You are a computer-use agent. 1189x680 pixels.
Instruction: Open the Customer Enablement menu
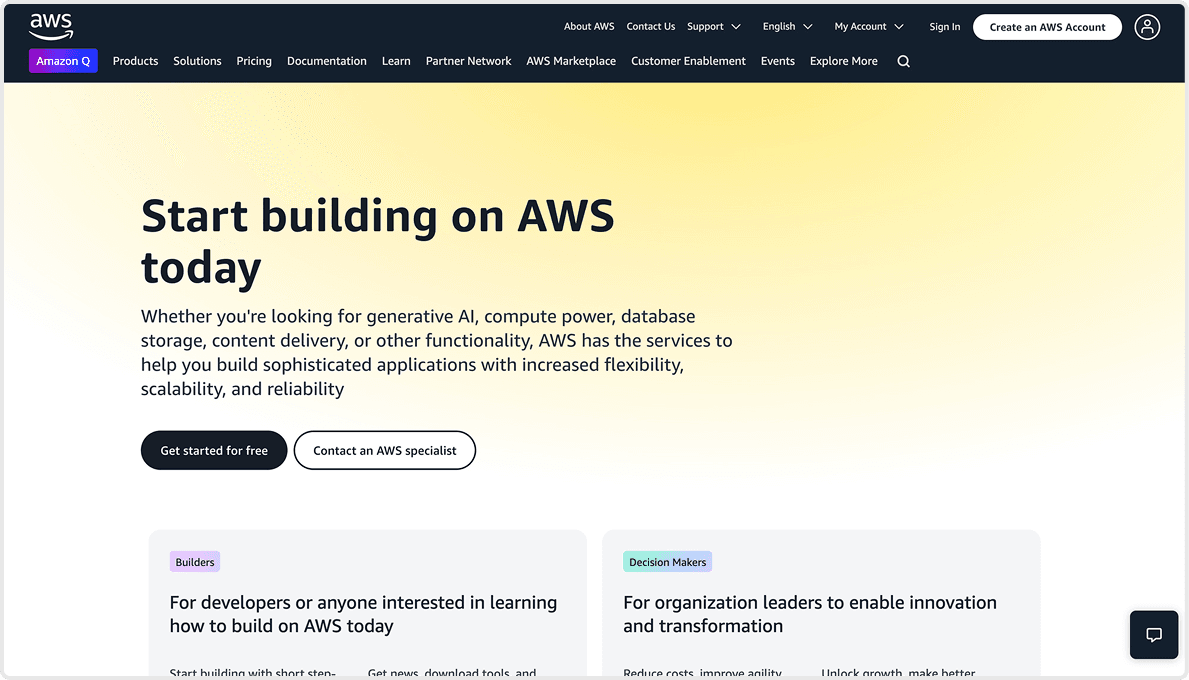point(689,61)
